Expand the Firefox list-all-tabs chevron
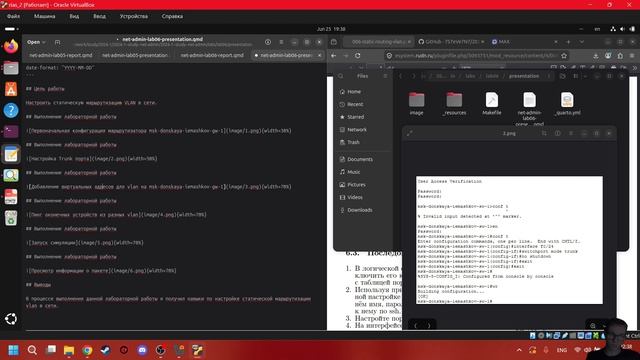Viewport: 640px width, 360px height. 582,42
